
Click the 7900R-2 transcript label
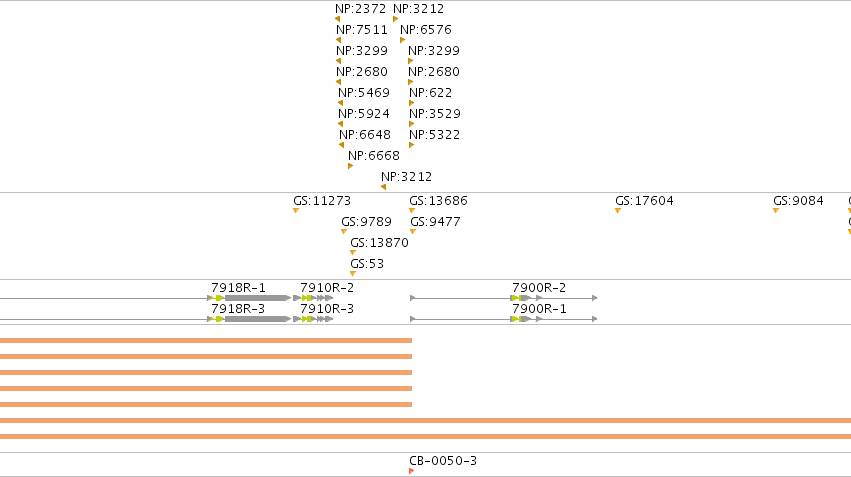(x=539, y=288)
